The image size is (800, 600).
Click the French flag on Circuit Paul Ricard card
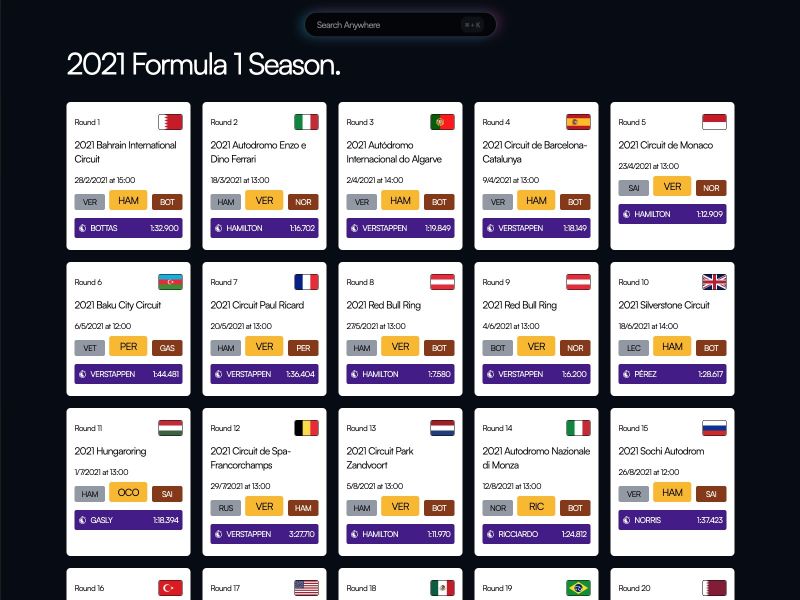point(306,281)
